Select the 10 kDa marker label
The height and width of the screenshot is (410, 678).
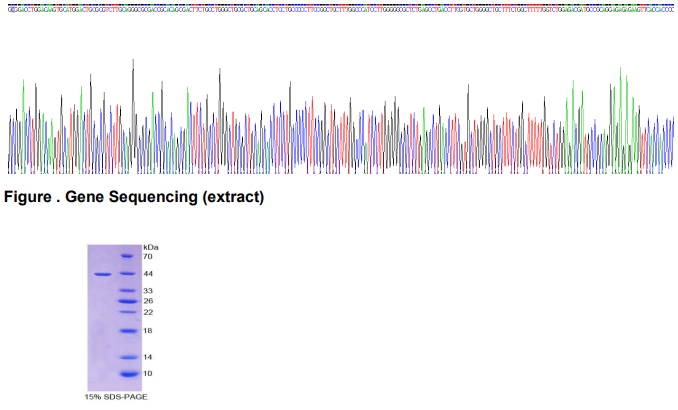[147, 373]
